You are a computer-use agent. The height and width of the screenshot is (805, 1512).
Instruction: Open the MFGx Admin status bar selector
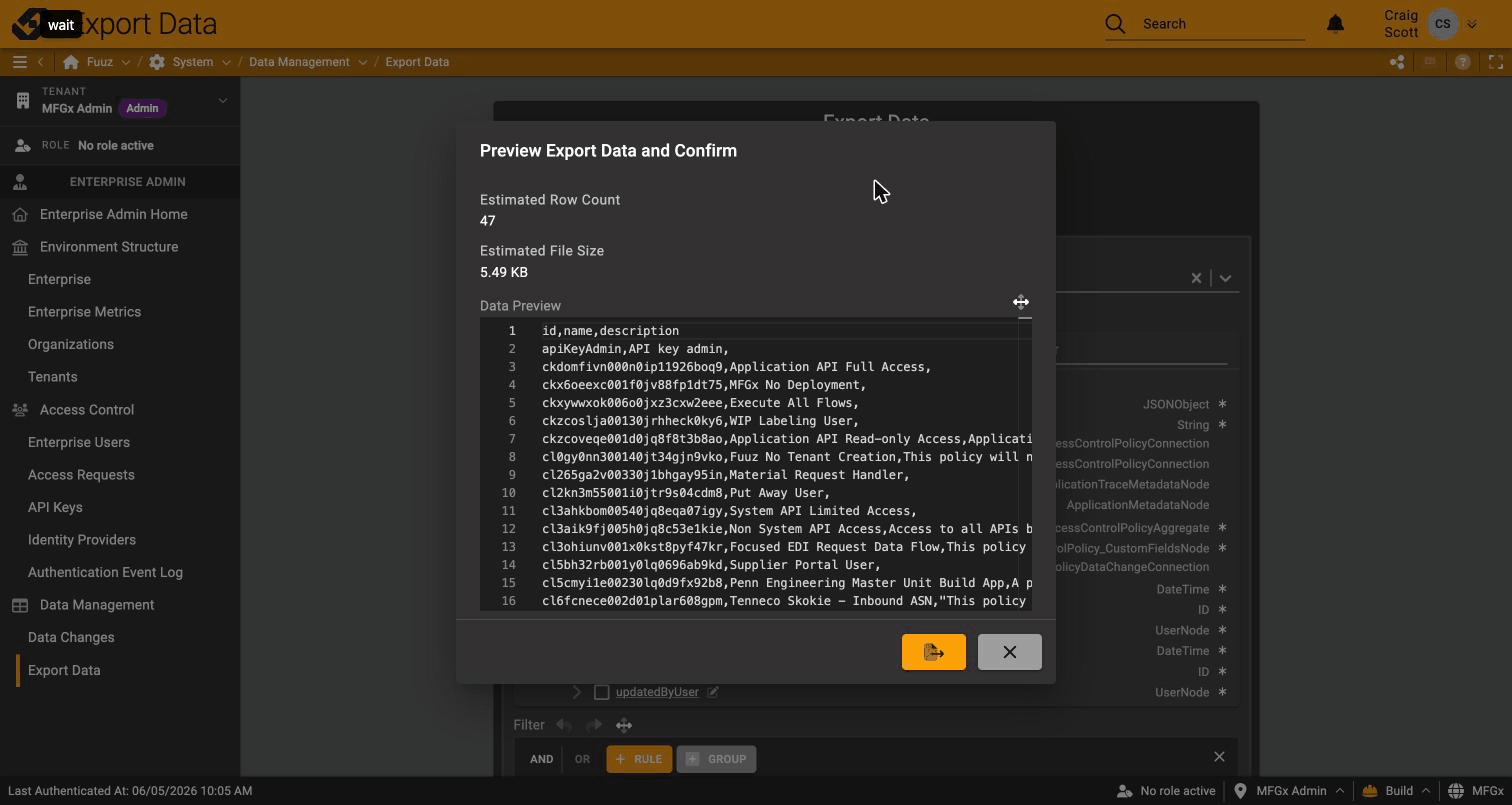click(1289, 791)
